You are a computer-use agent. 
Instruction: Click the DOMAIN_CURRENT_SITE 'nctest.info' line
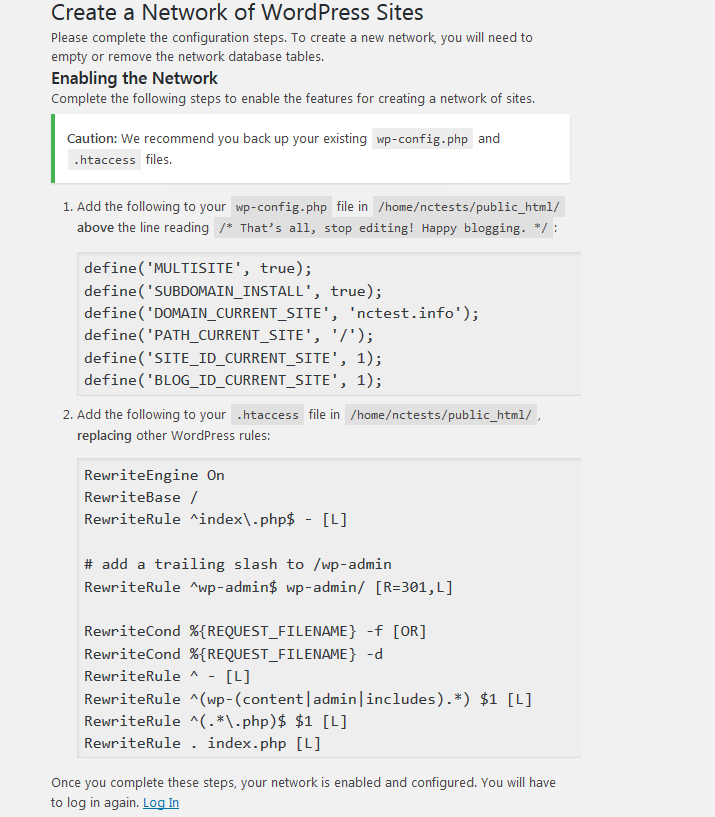click(281, 313)
